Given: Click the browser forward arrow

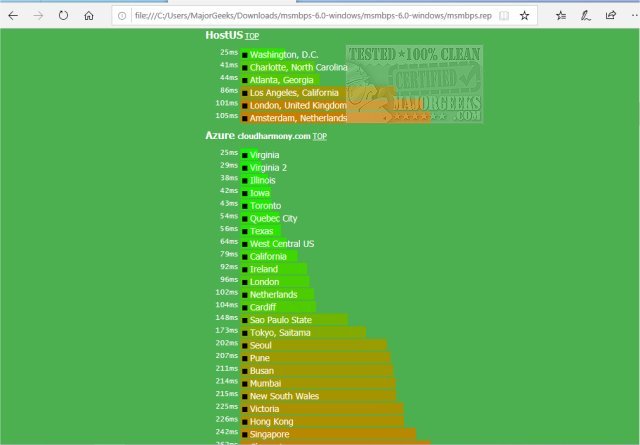Looking at the screenshot, I should tap(38, 16).
